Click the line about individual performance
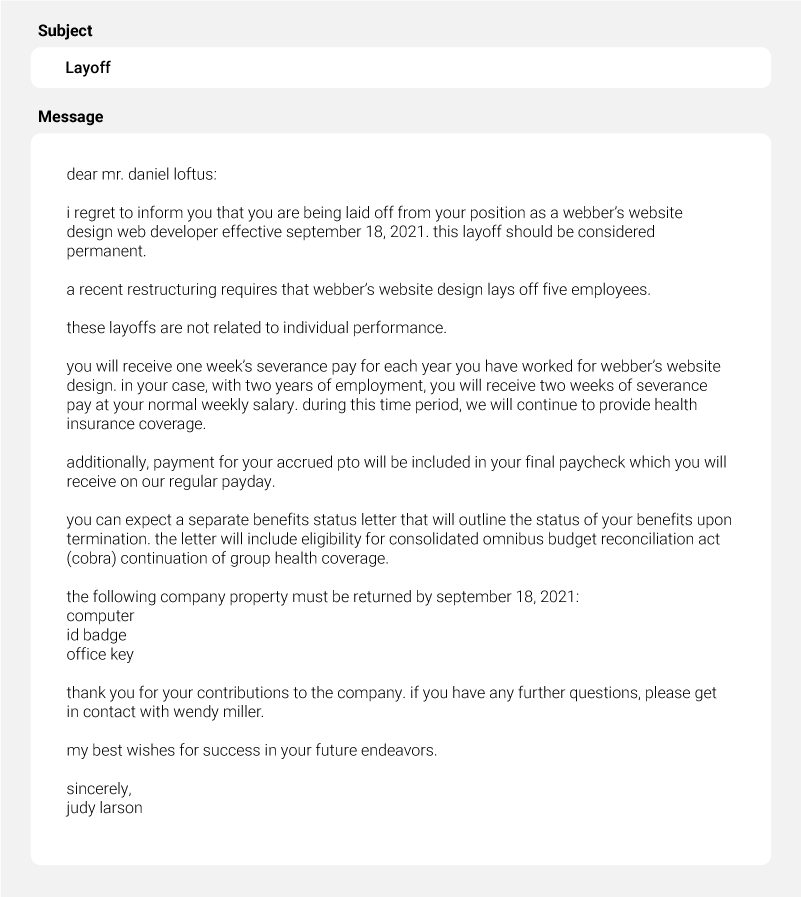The image size is (801, 897). [x=256, y=328]
